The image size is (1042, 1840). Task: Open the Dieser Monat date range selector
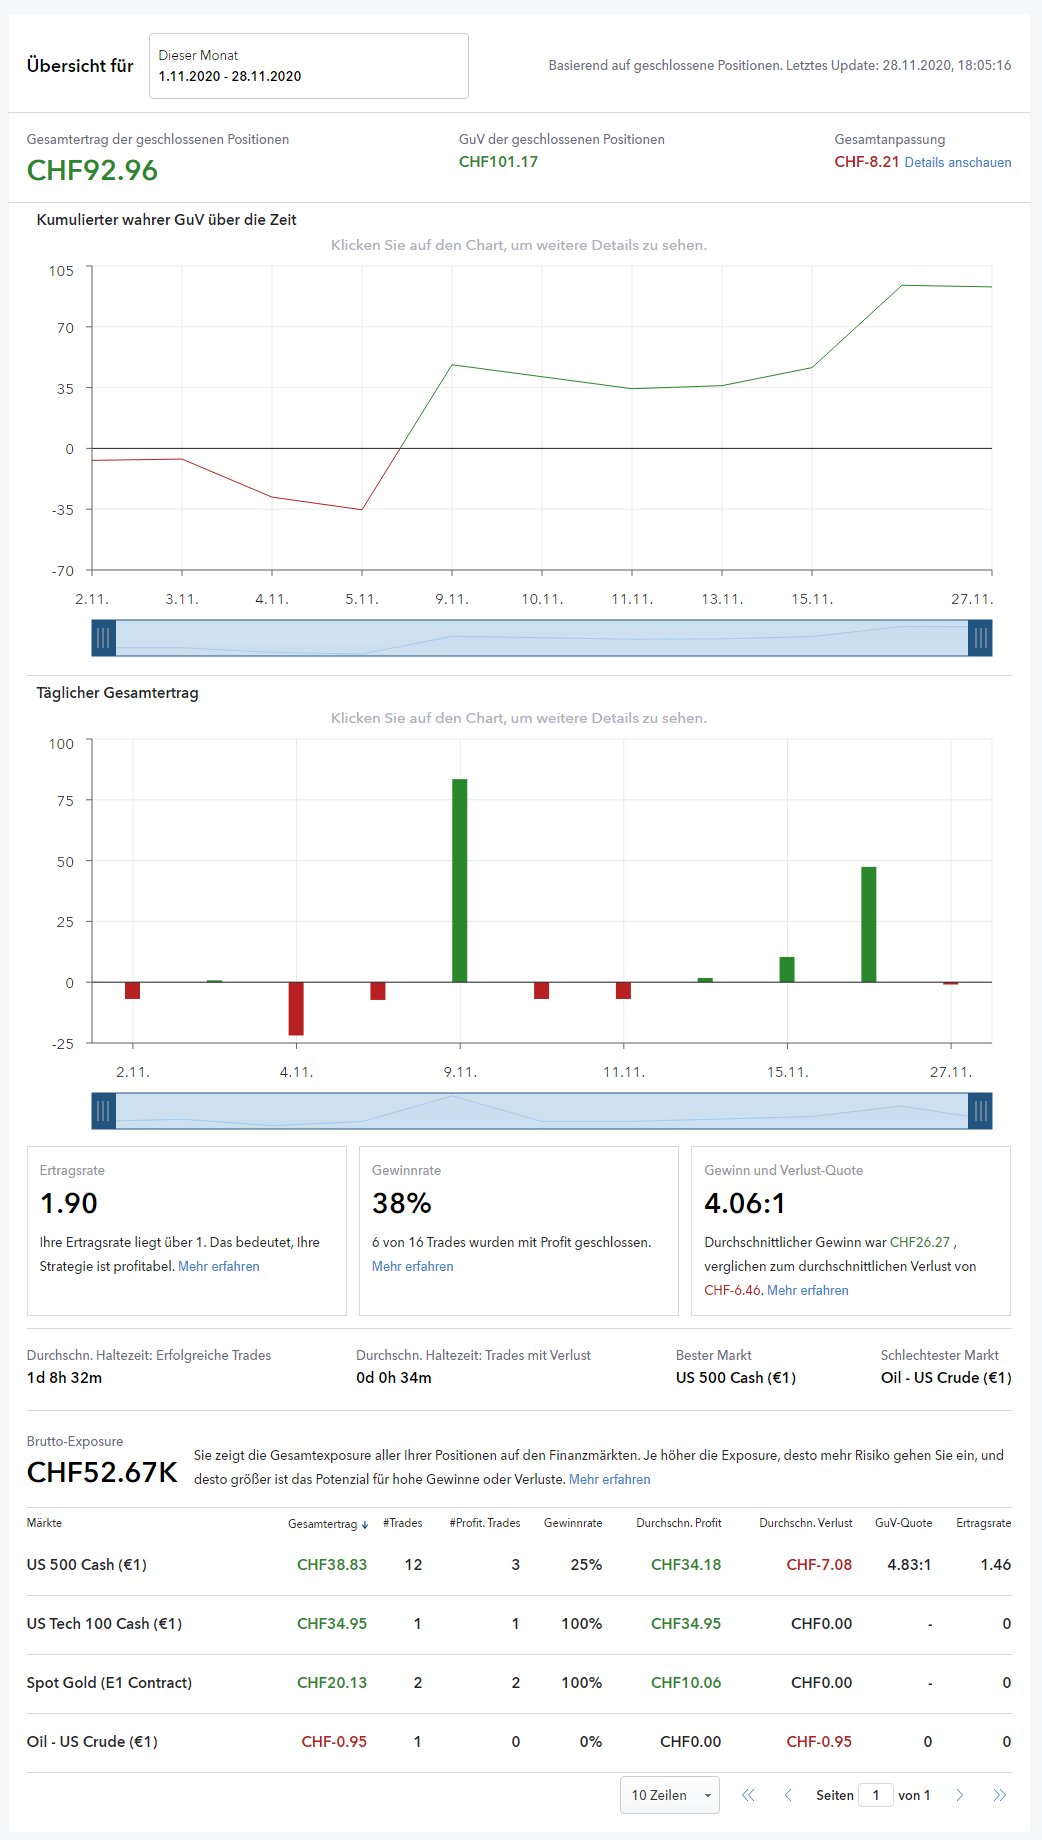[x=308, y=66]
